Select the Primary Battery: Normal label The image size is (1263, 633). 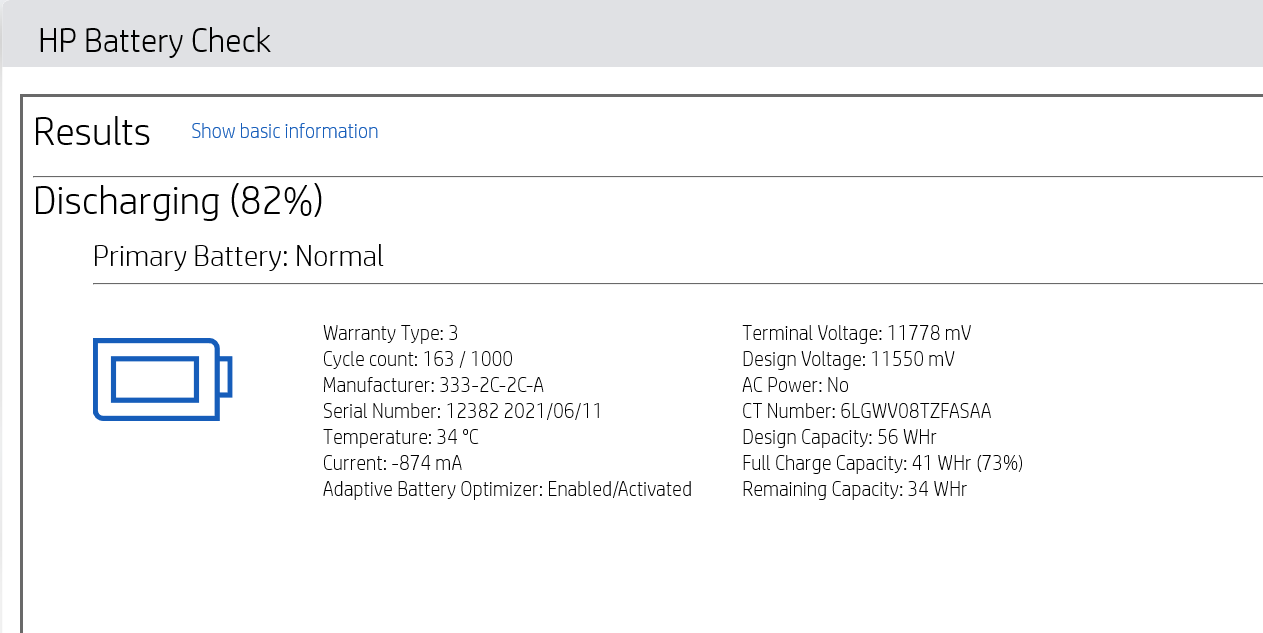(237, 256)
